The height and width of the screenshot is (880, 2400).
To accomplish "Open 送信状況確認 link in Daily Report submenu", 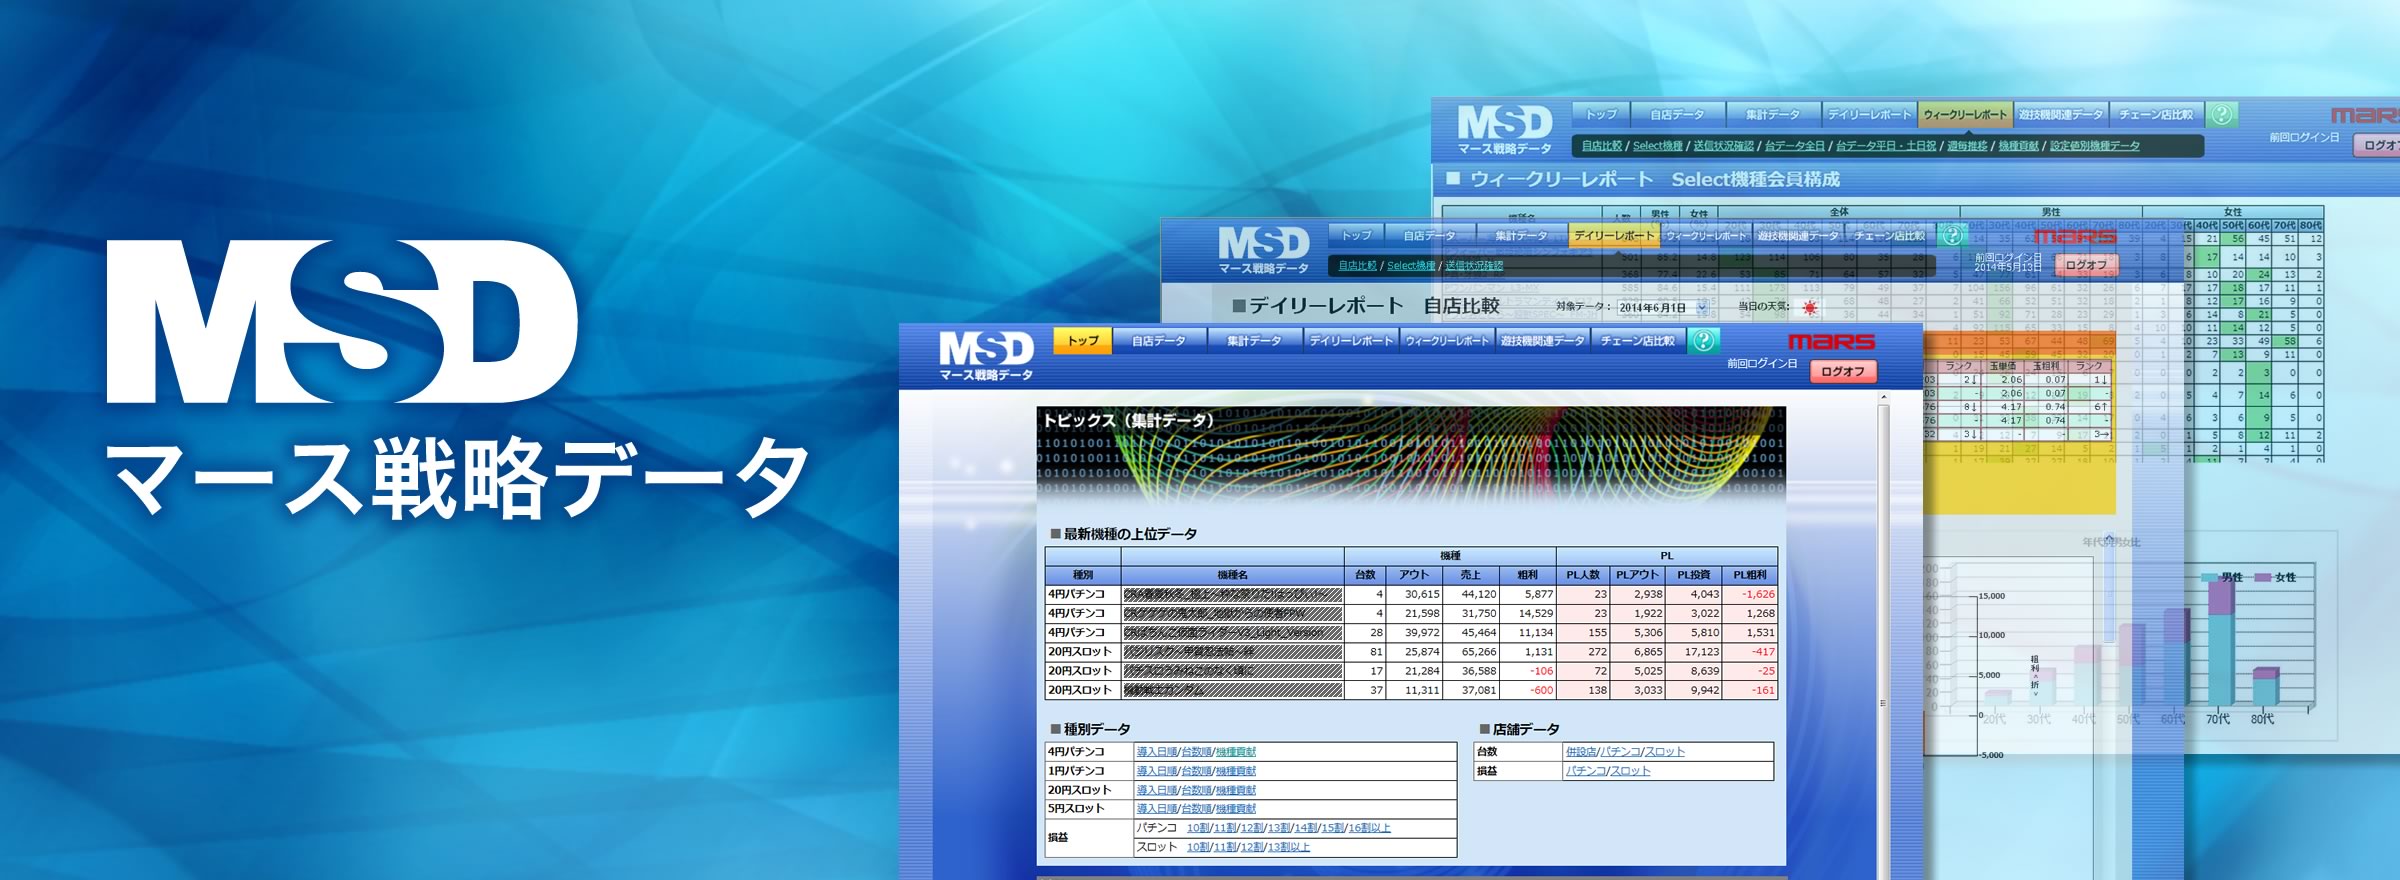I will click(x=1474, y=266).
